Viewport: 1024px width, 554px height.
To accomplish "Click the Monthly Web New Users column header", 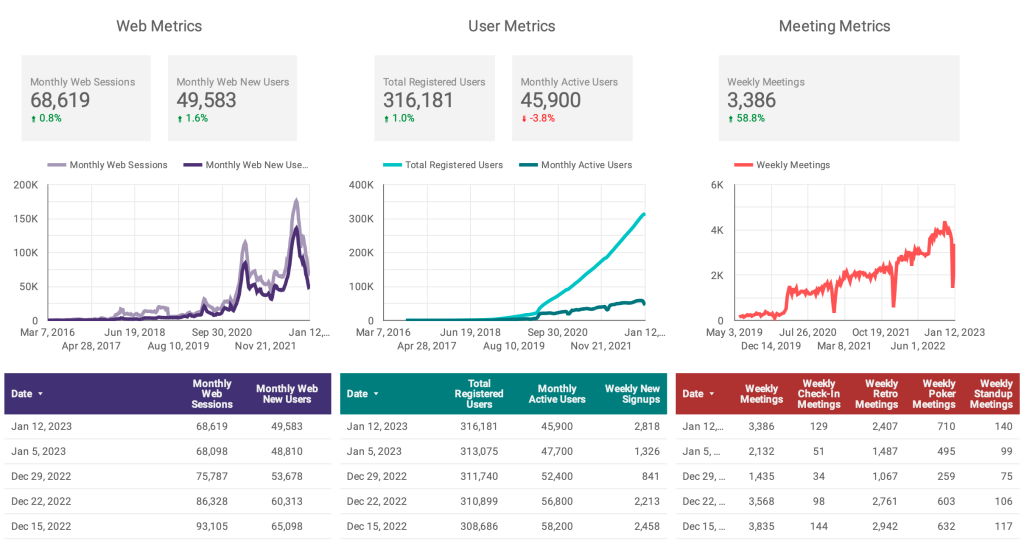I will pos(287,394).
